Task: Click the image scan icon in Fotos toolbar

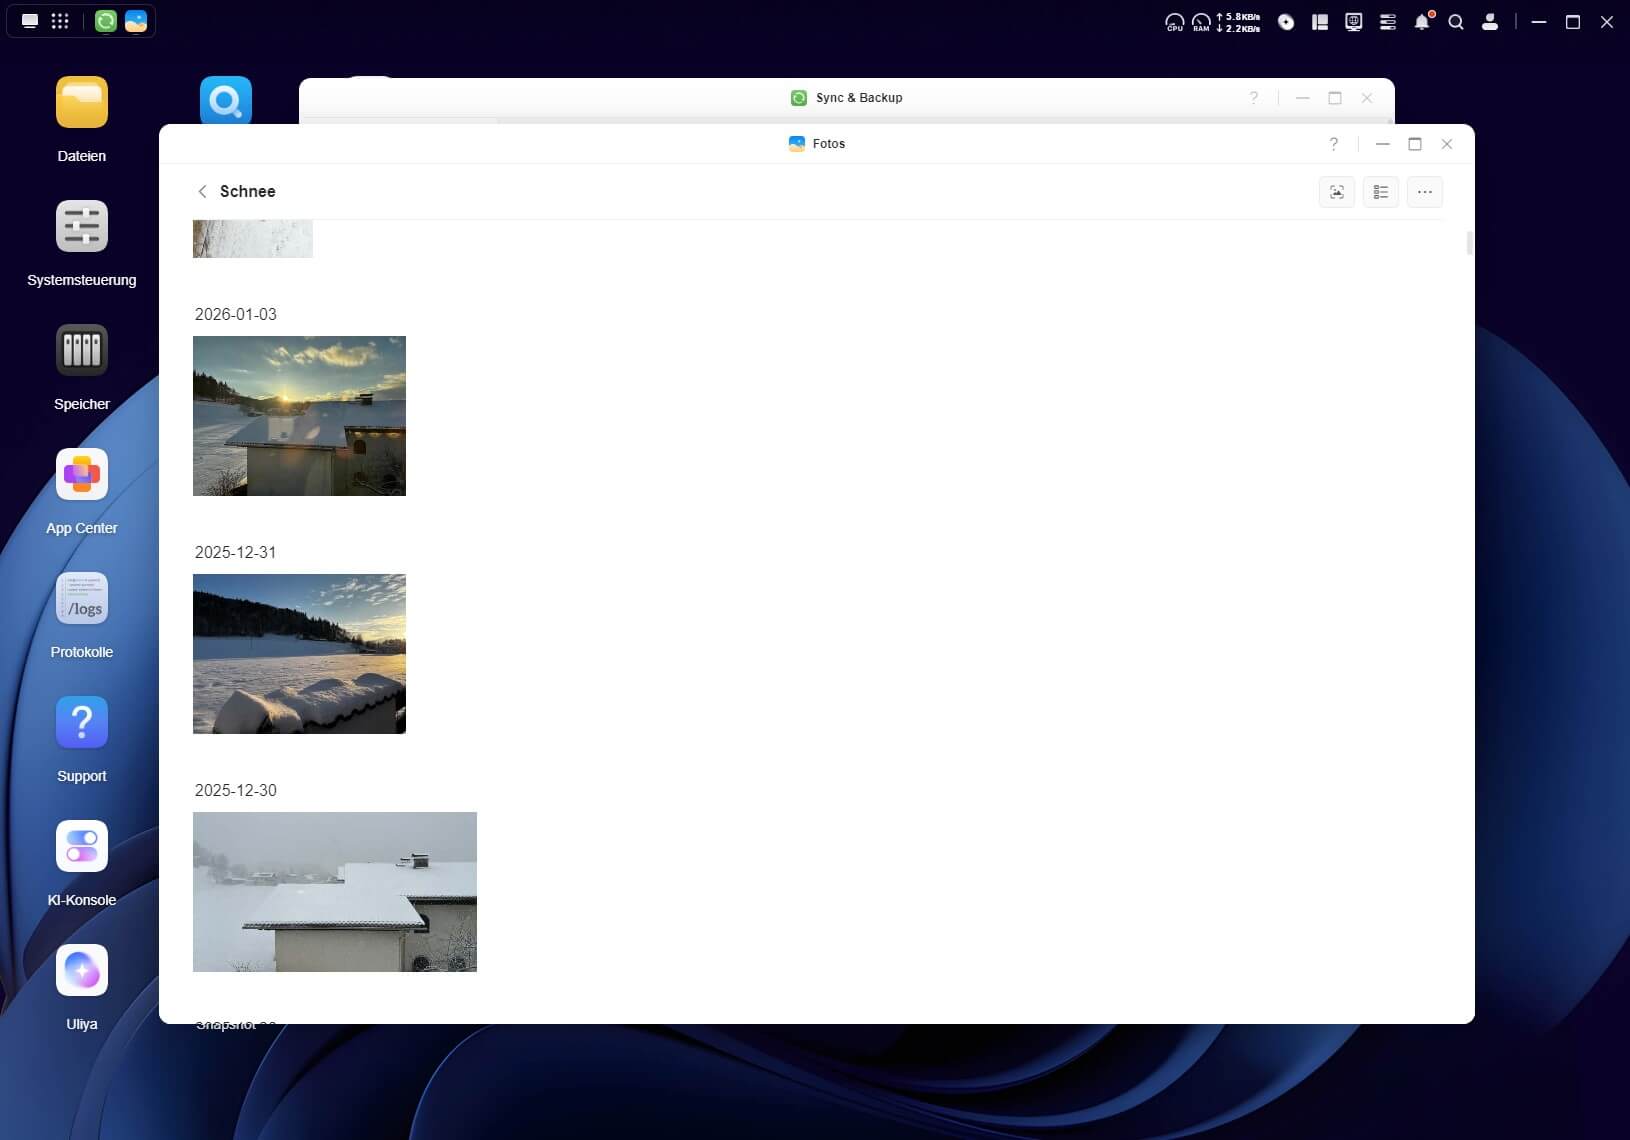Action: (x=1336, y=192)
